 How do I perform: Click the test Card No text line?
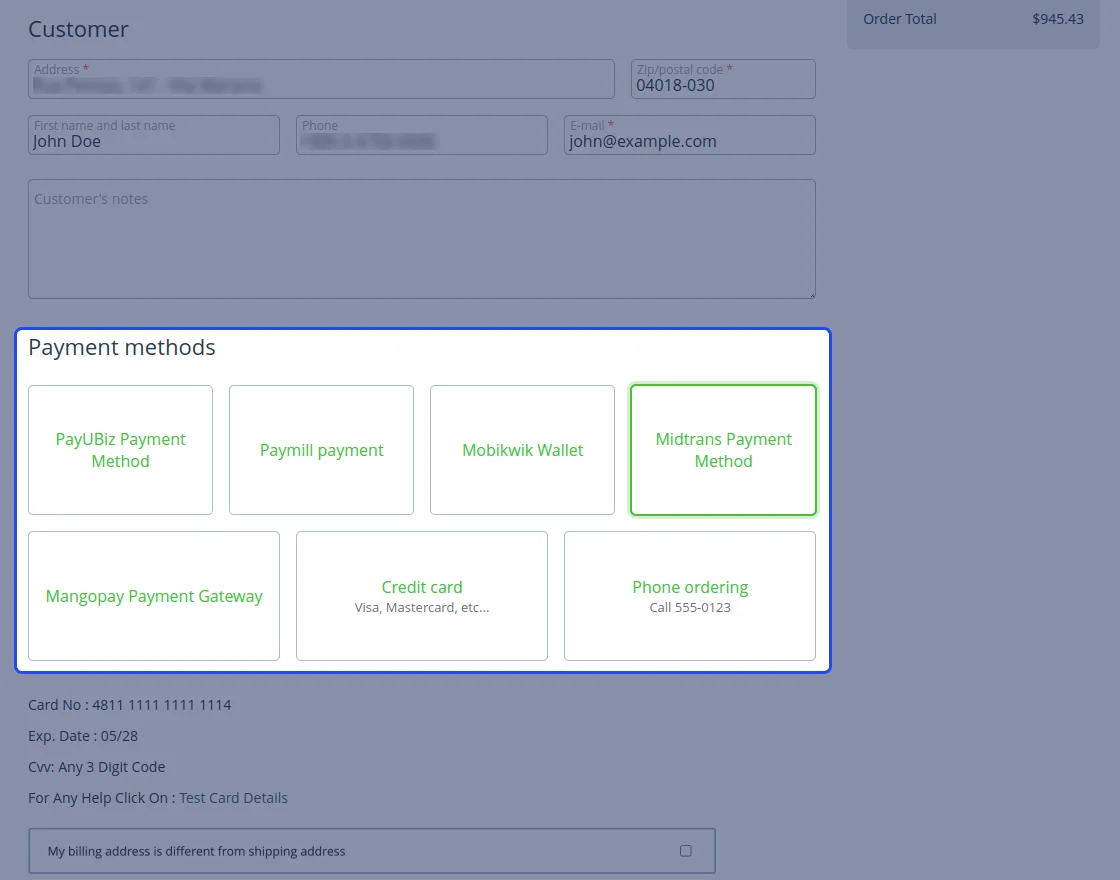130,705
